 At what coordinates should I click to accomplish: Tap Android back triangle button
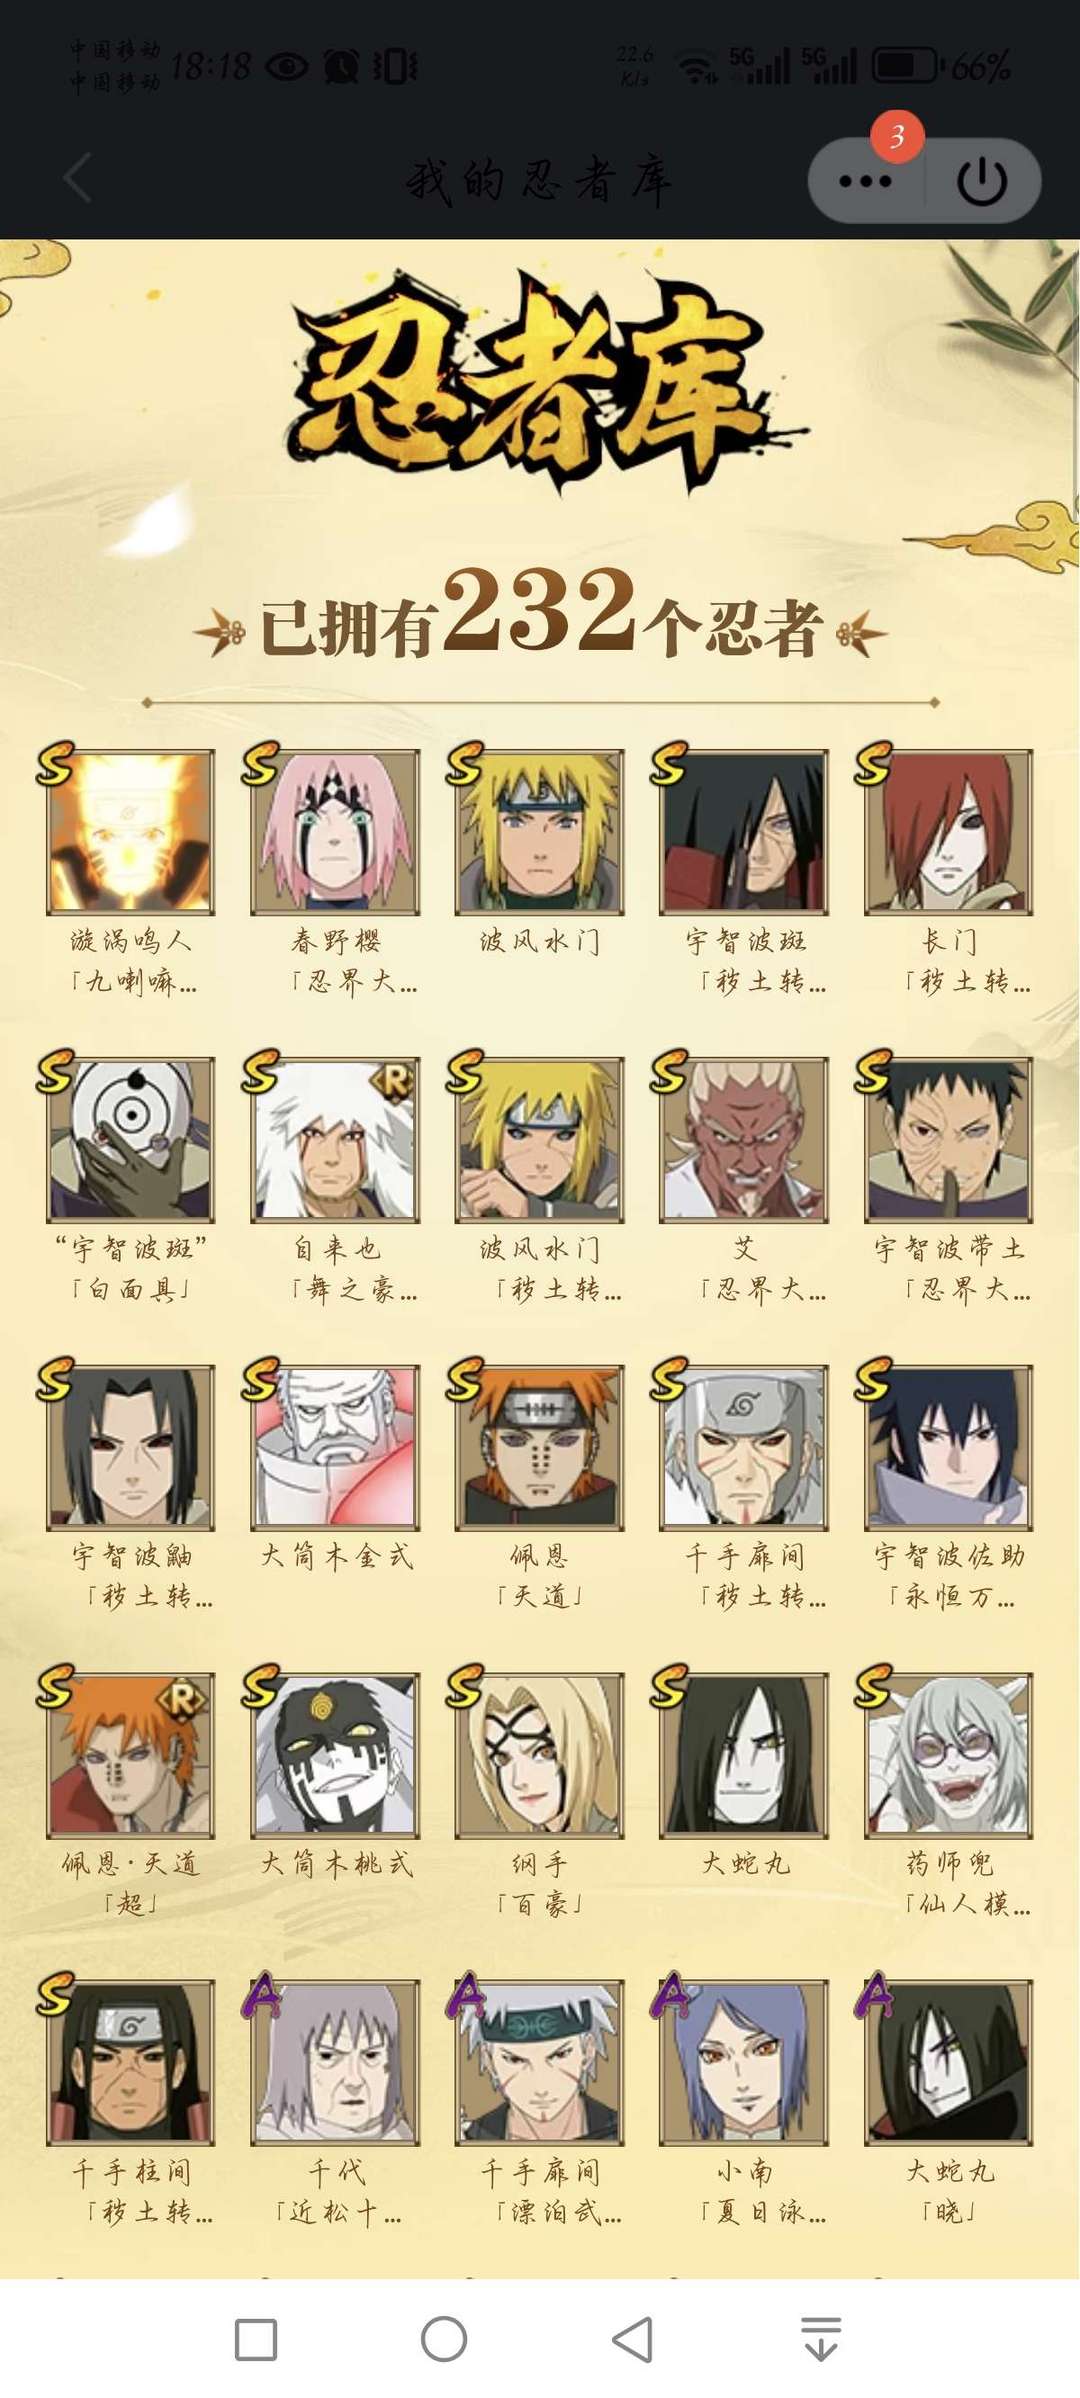[632, 2339]
